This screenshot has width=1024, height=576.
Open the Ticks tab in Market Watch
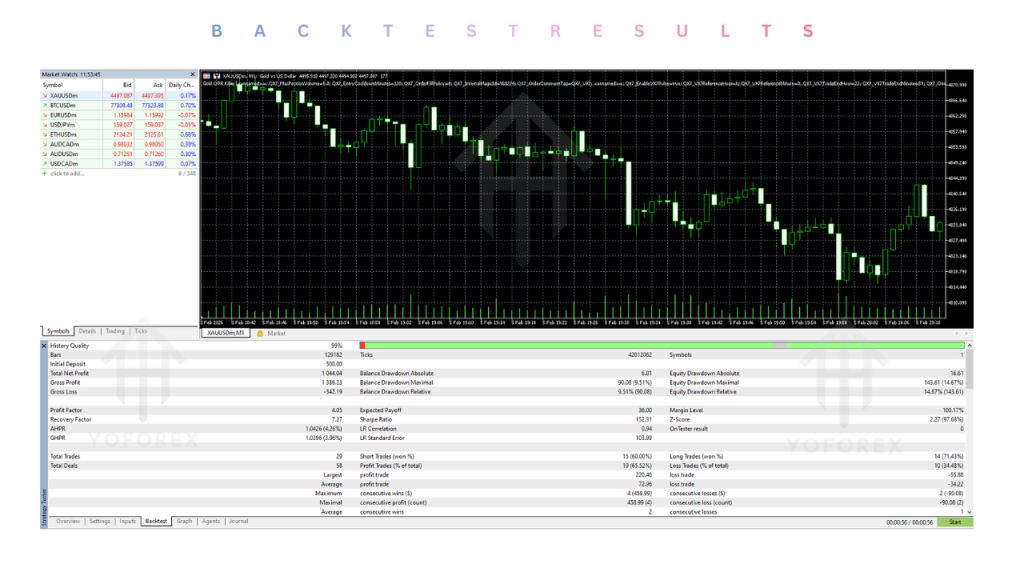141,331
